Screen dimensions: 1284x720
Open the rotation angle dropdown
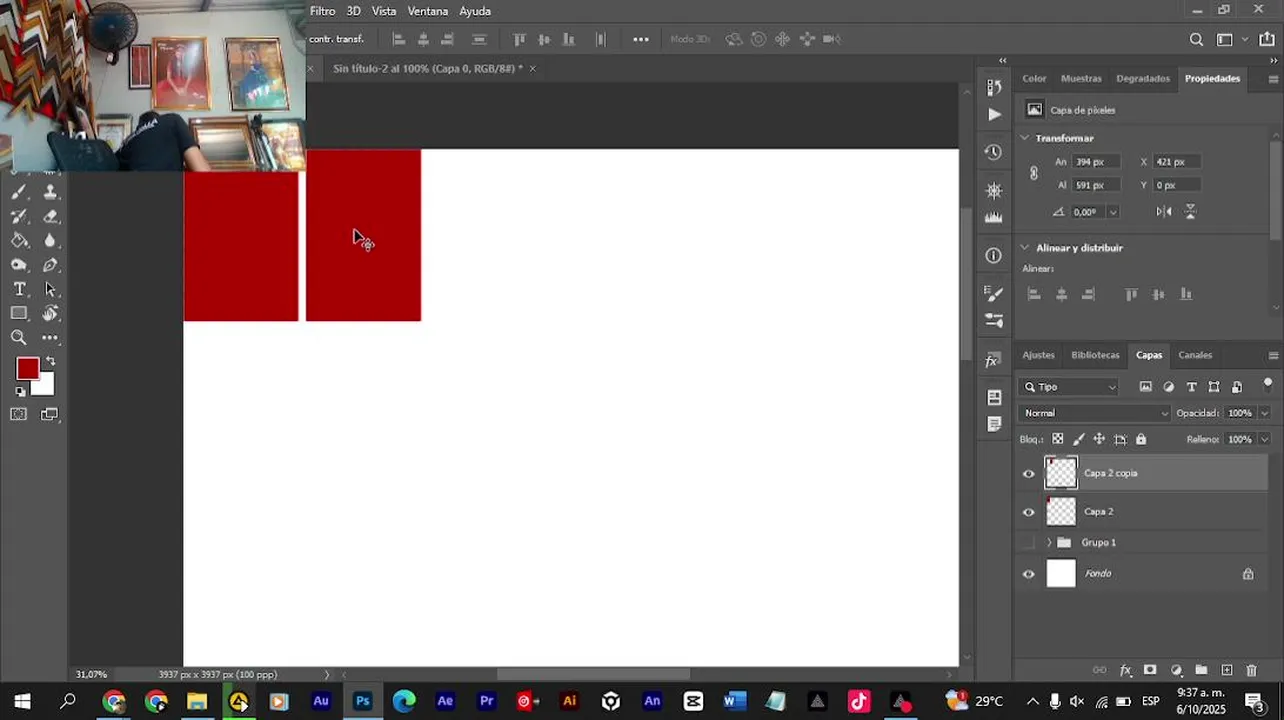click(x=1113, y=212)
